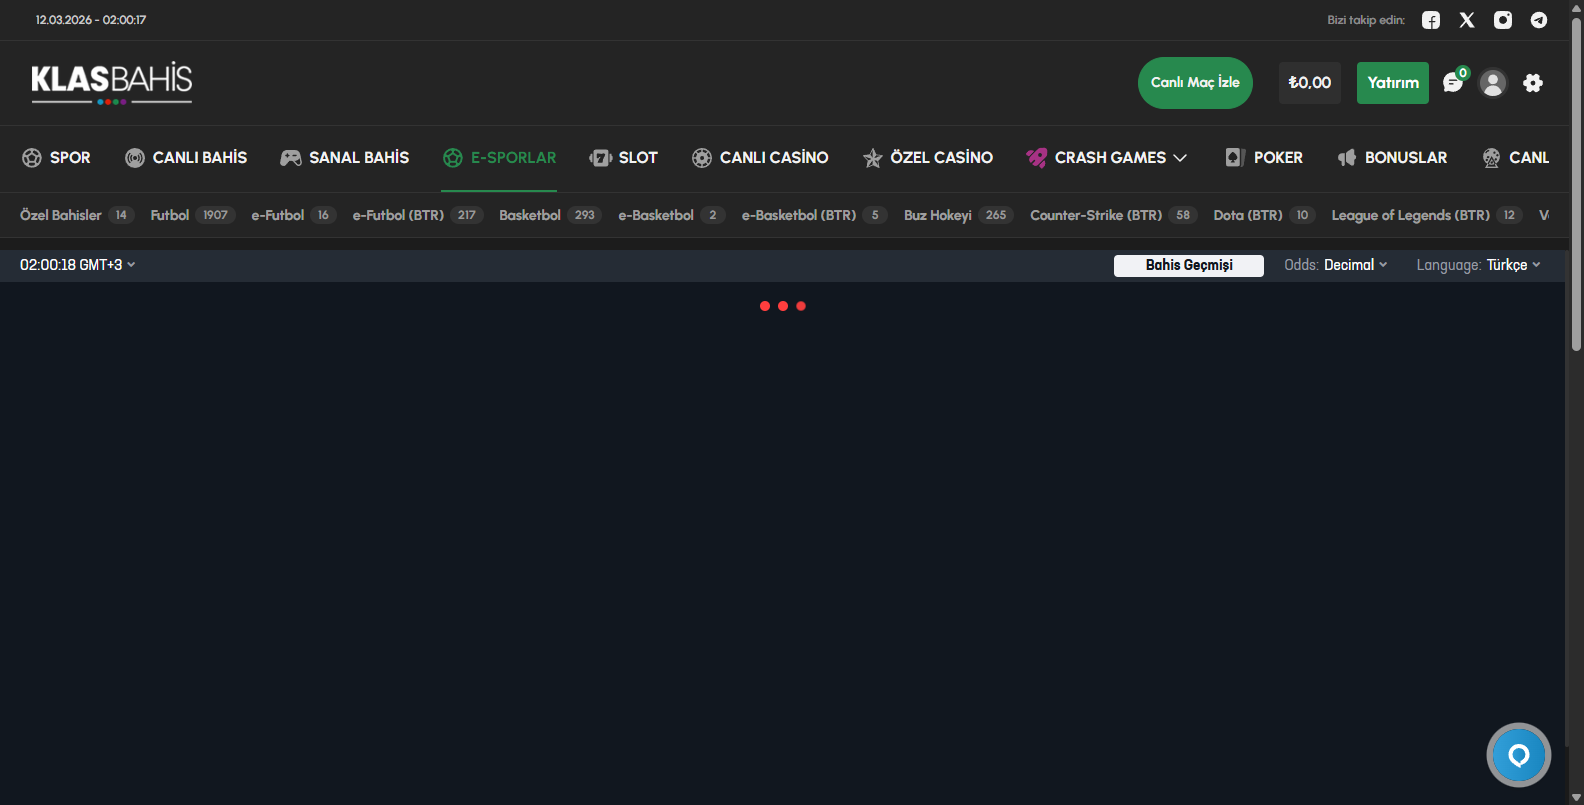Click the megaphone icon beside BONUSLAR
1584x805 pixels.
pos(1347,158)
